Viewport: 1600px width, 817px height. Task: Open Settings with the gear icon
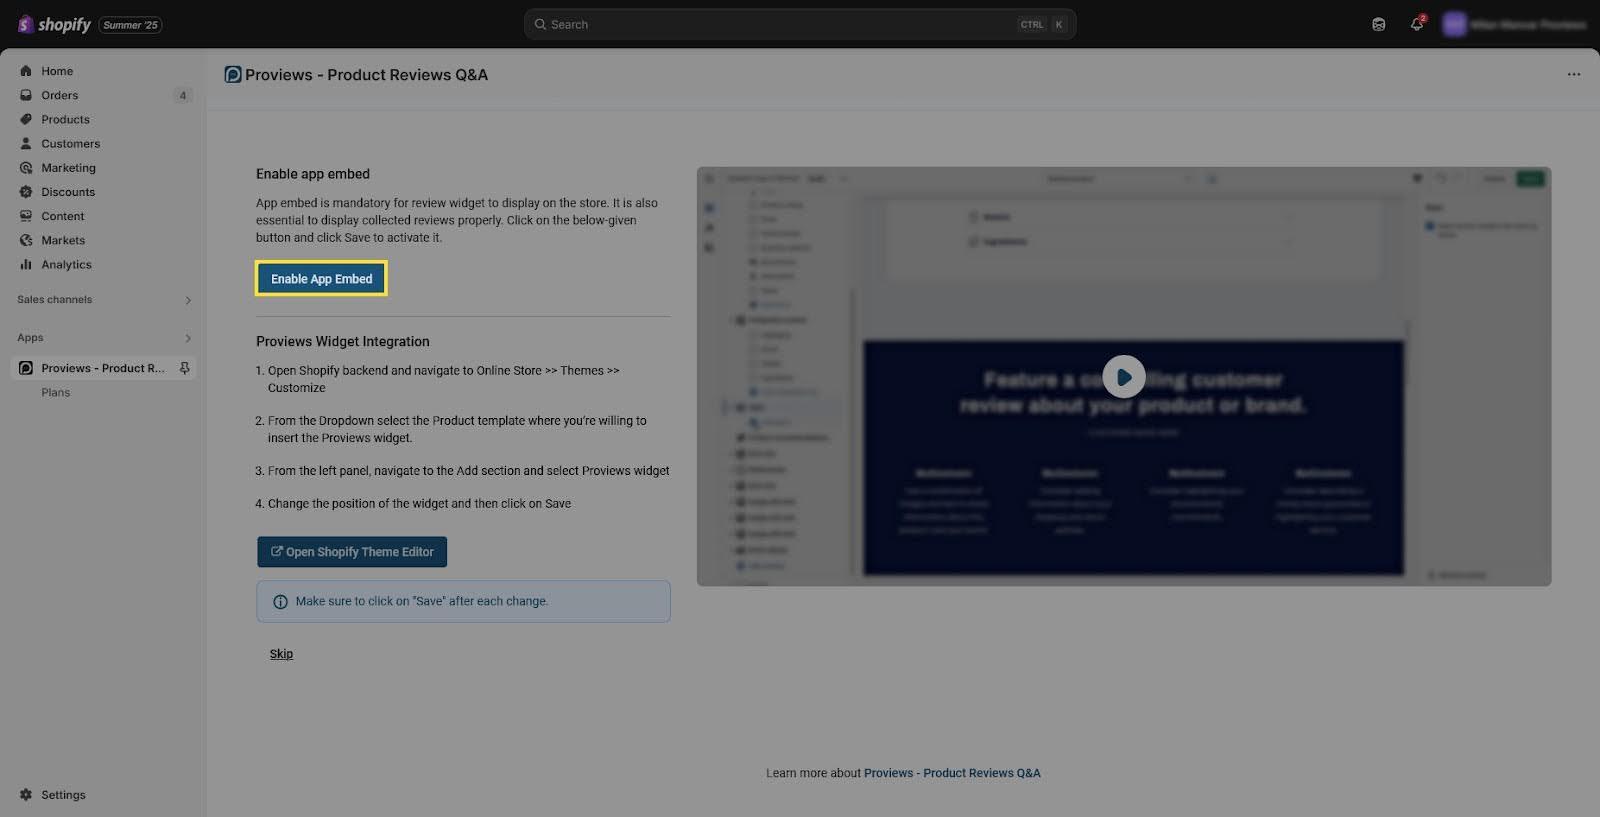tap(26, 795)
